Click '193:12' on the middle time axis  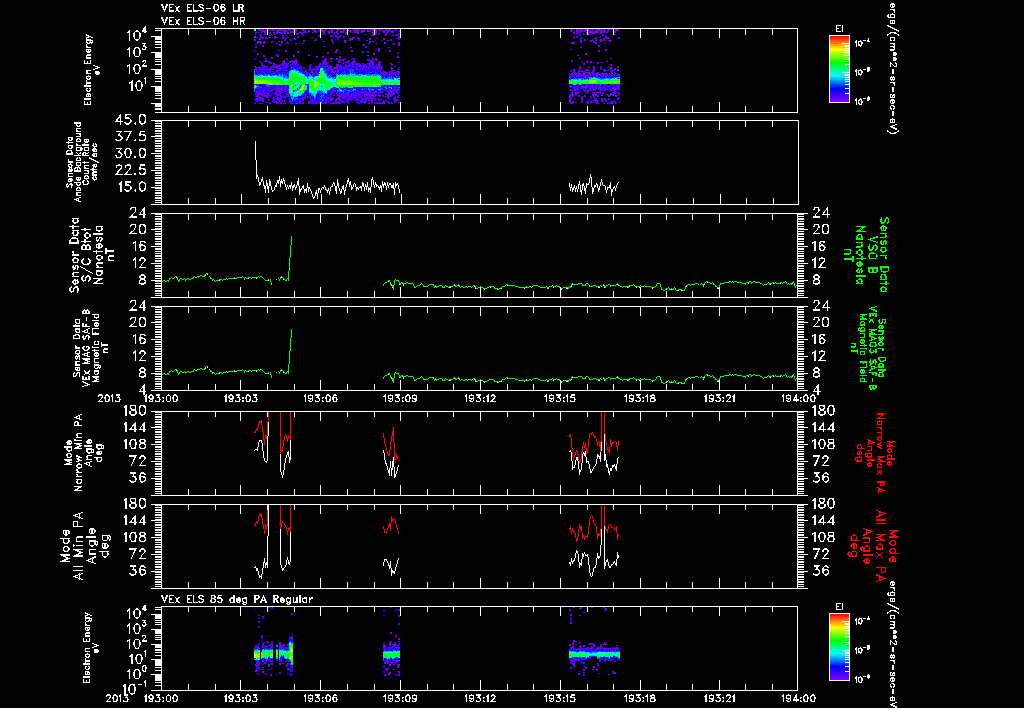pos(480,398)
